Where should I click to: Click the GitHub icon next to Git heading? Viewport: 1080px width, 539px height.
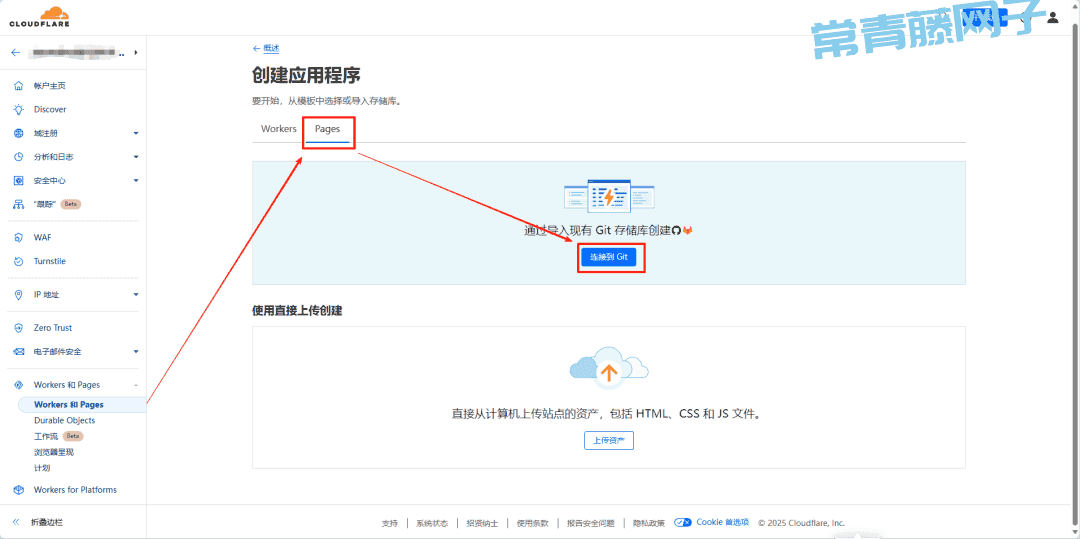(x=676, y=231)
